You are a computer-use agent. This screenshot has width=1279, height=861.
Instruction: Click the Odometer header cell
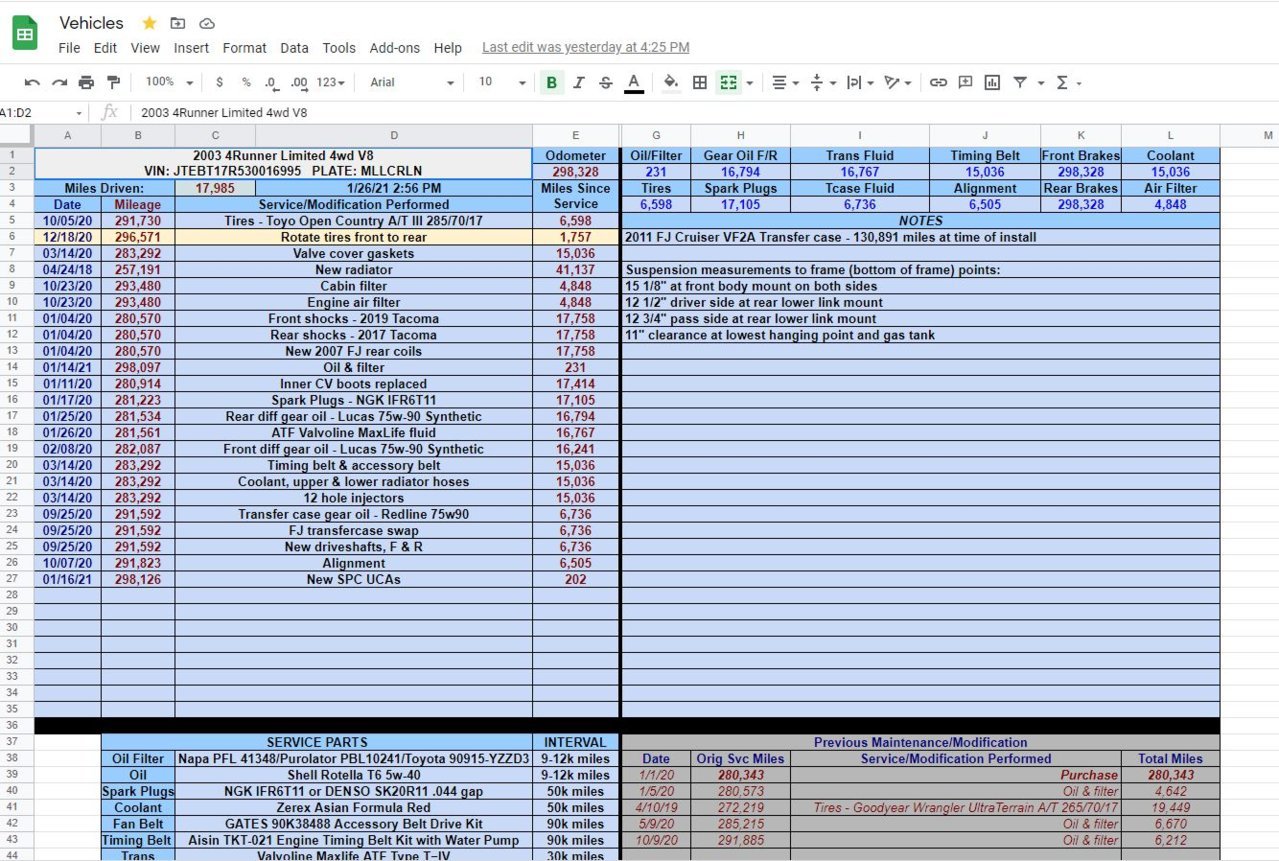click(x=575, y=156)
